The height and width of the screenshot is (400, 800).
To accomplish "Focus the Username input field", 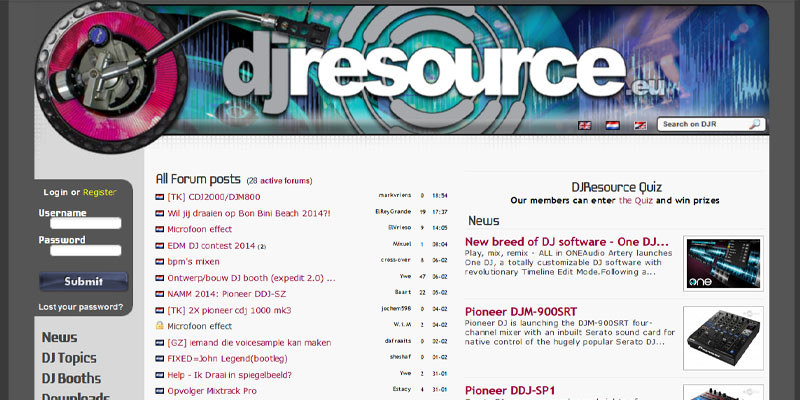I will [86, 223].
